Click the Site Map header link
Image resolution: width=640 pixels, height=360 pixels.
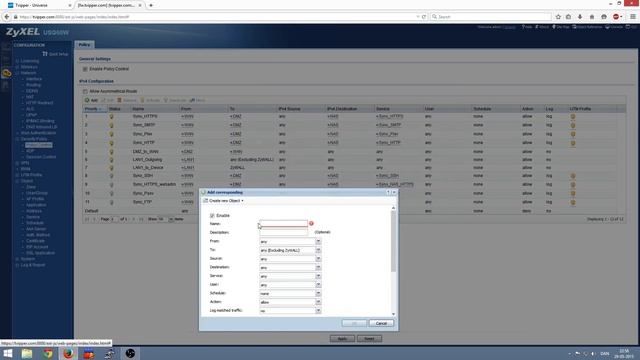coord(561,27)
